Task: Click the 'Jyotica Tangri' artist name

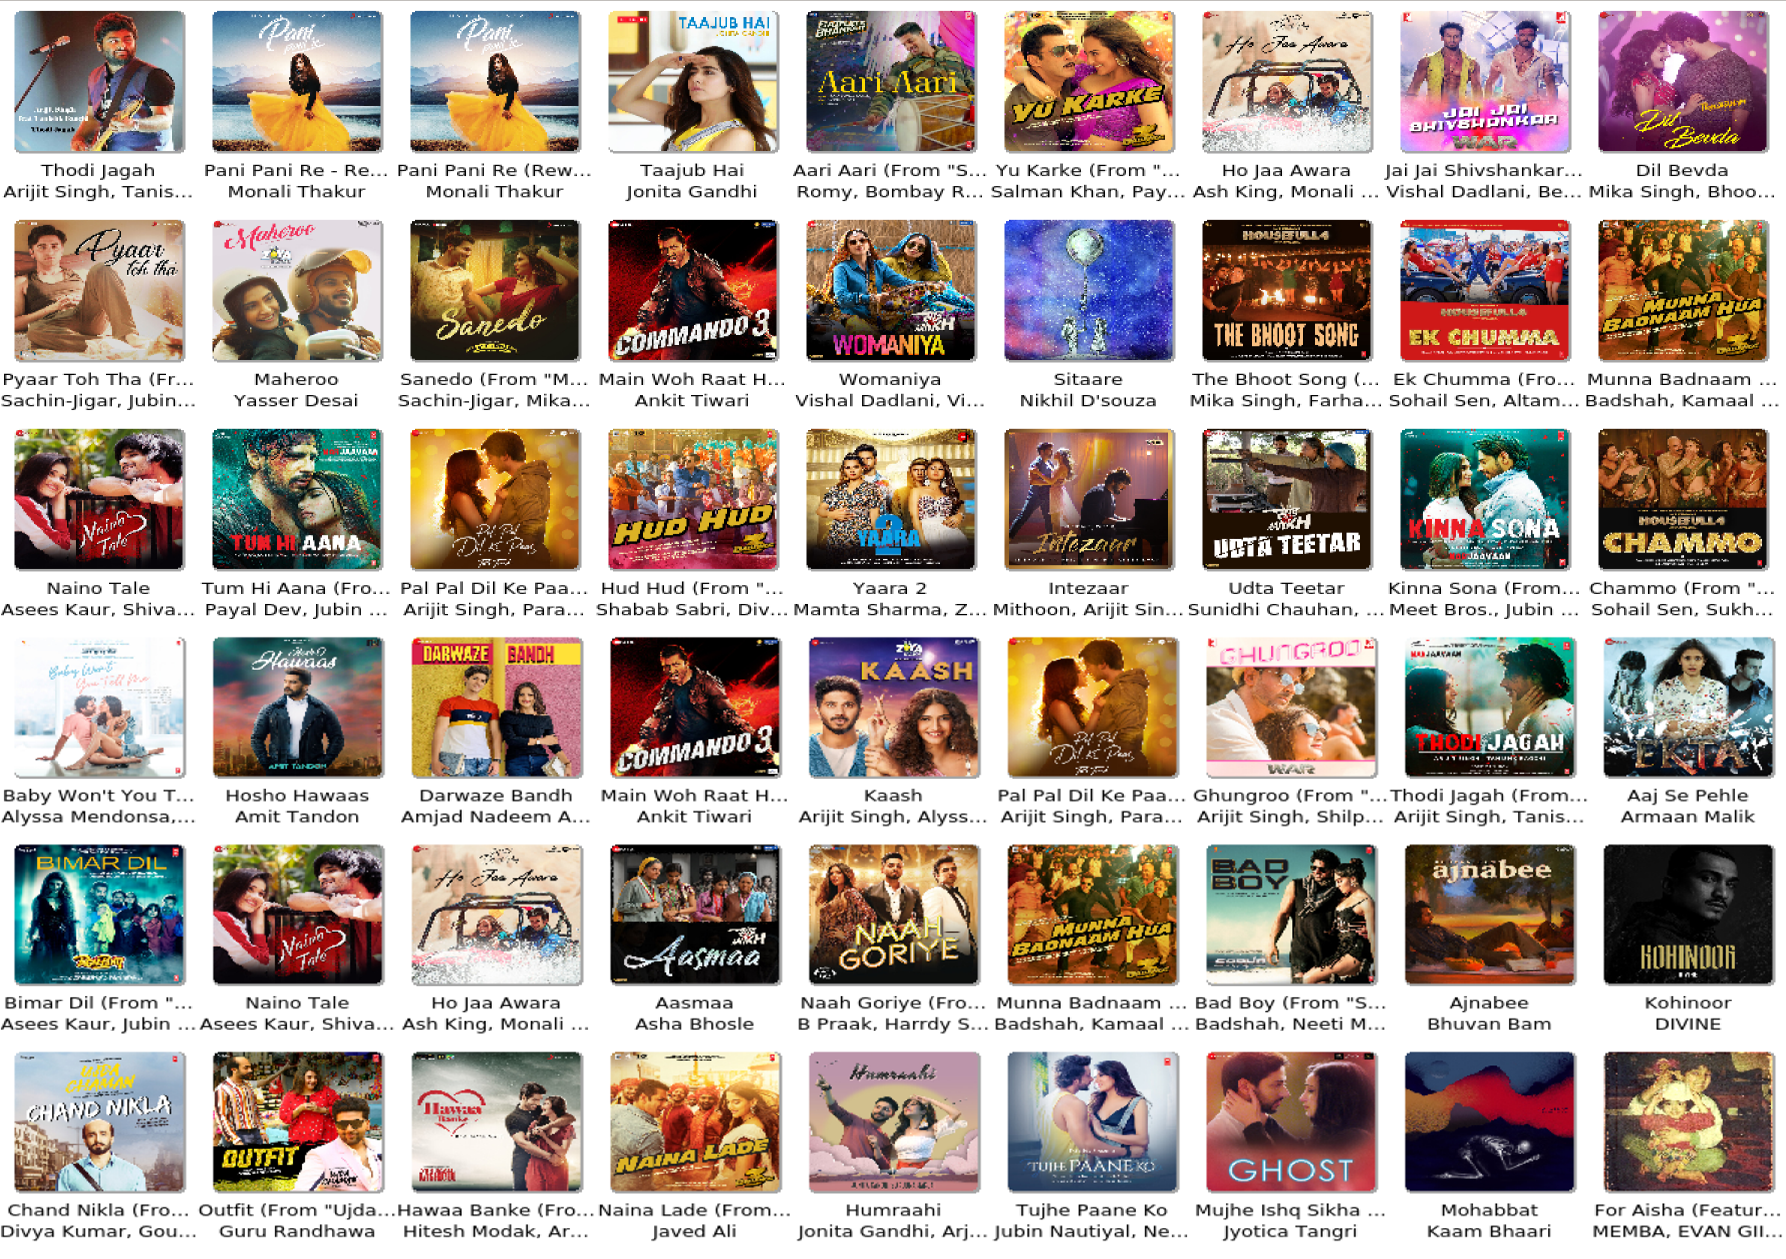Action: (x=1290, y=1231)
